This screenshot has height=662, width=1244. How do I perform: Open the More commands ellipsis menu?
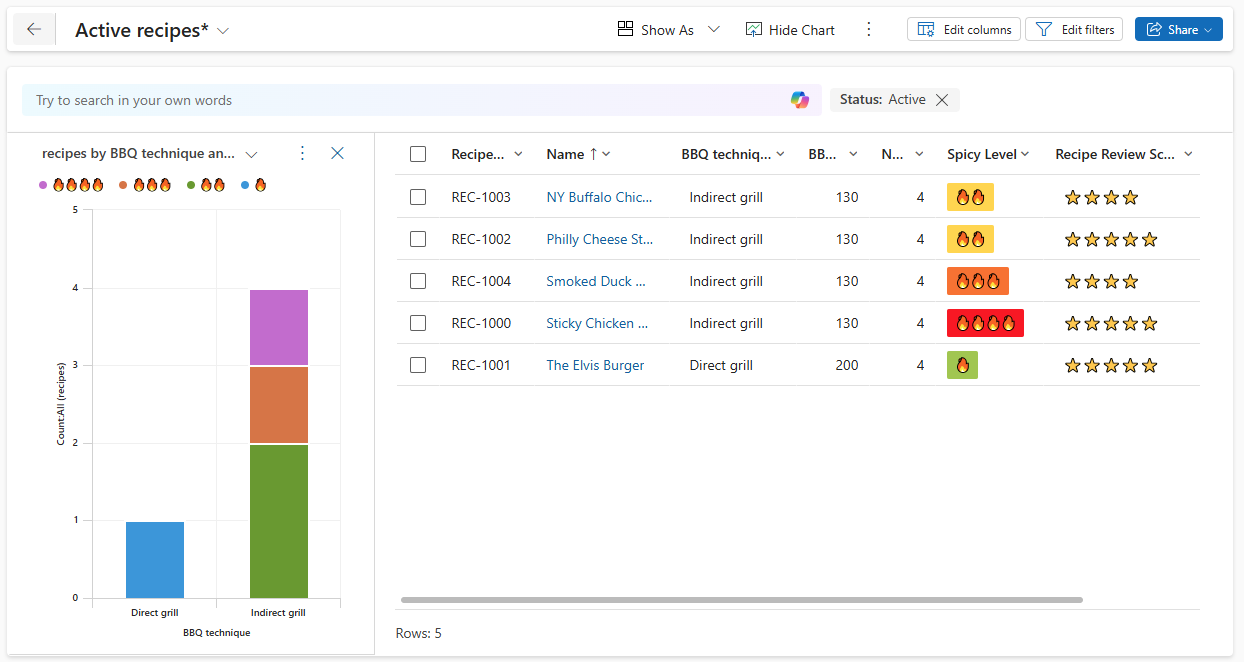click(x=868, y=29)
